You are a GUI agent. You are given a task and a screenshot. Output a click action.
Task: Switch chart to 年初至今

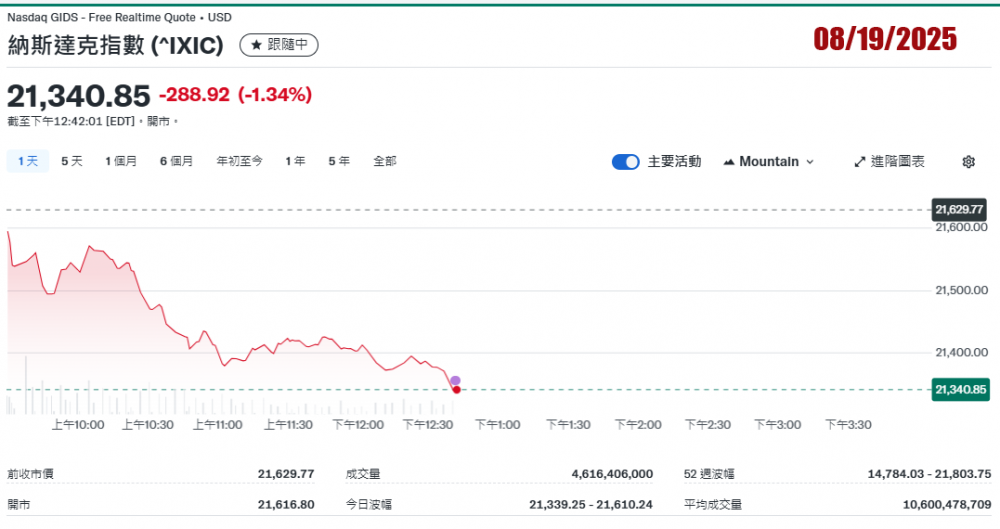[x=240, y=161]
